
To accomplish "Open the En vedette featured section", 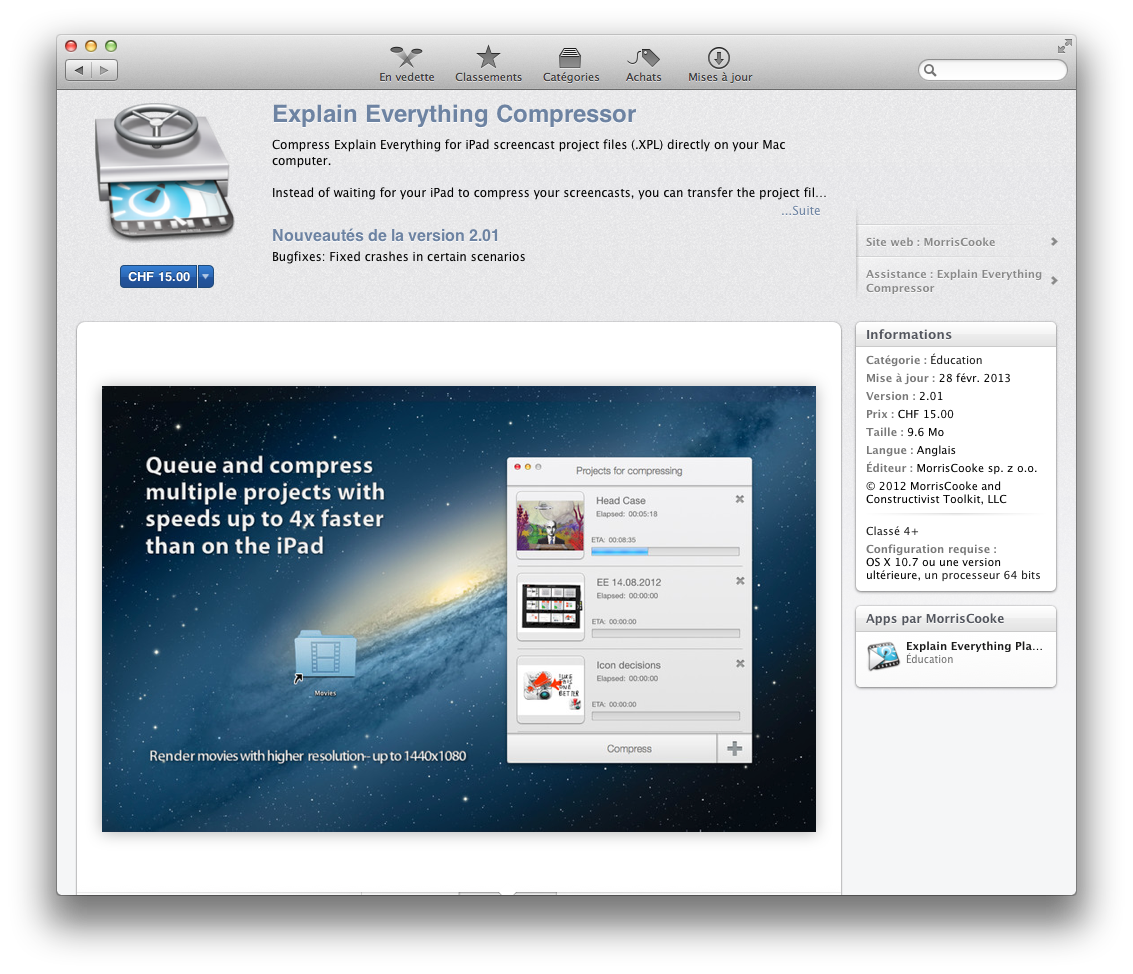I will 406,58.
